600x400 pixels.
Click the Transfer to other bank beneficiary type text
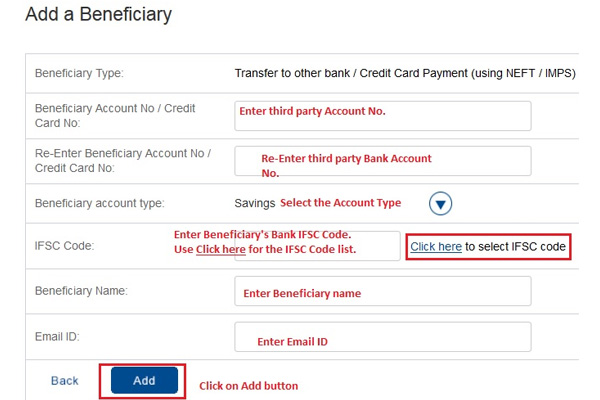pyautogui.click(x=405, y=73)
